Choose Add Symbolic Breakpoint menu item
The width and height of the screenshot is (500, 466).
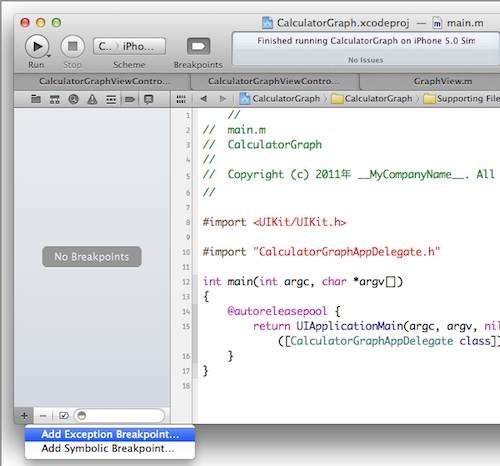(x=110, y=449)
